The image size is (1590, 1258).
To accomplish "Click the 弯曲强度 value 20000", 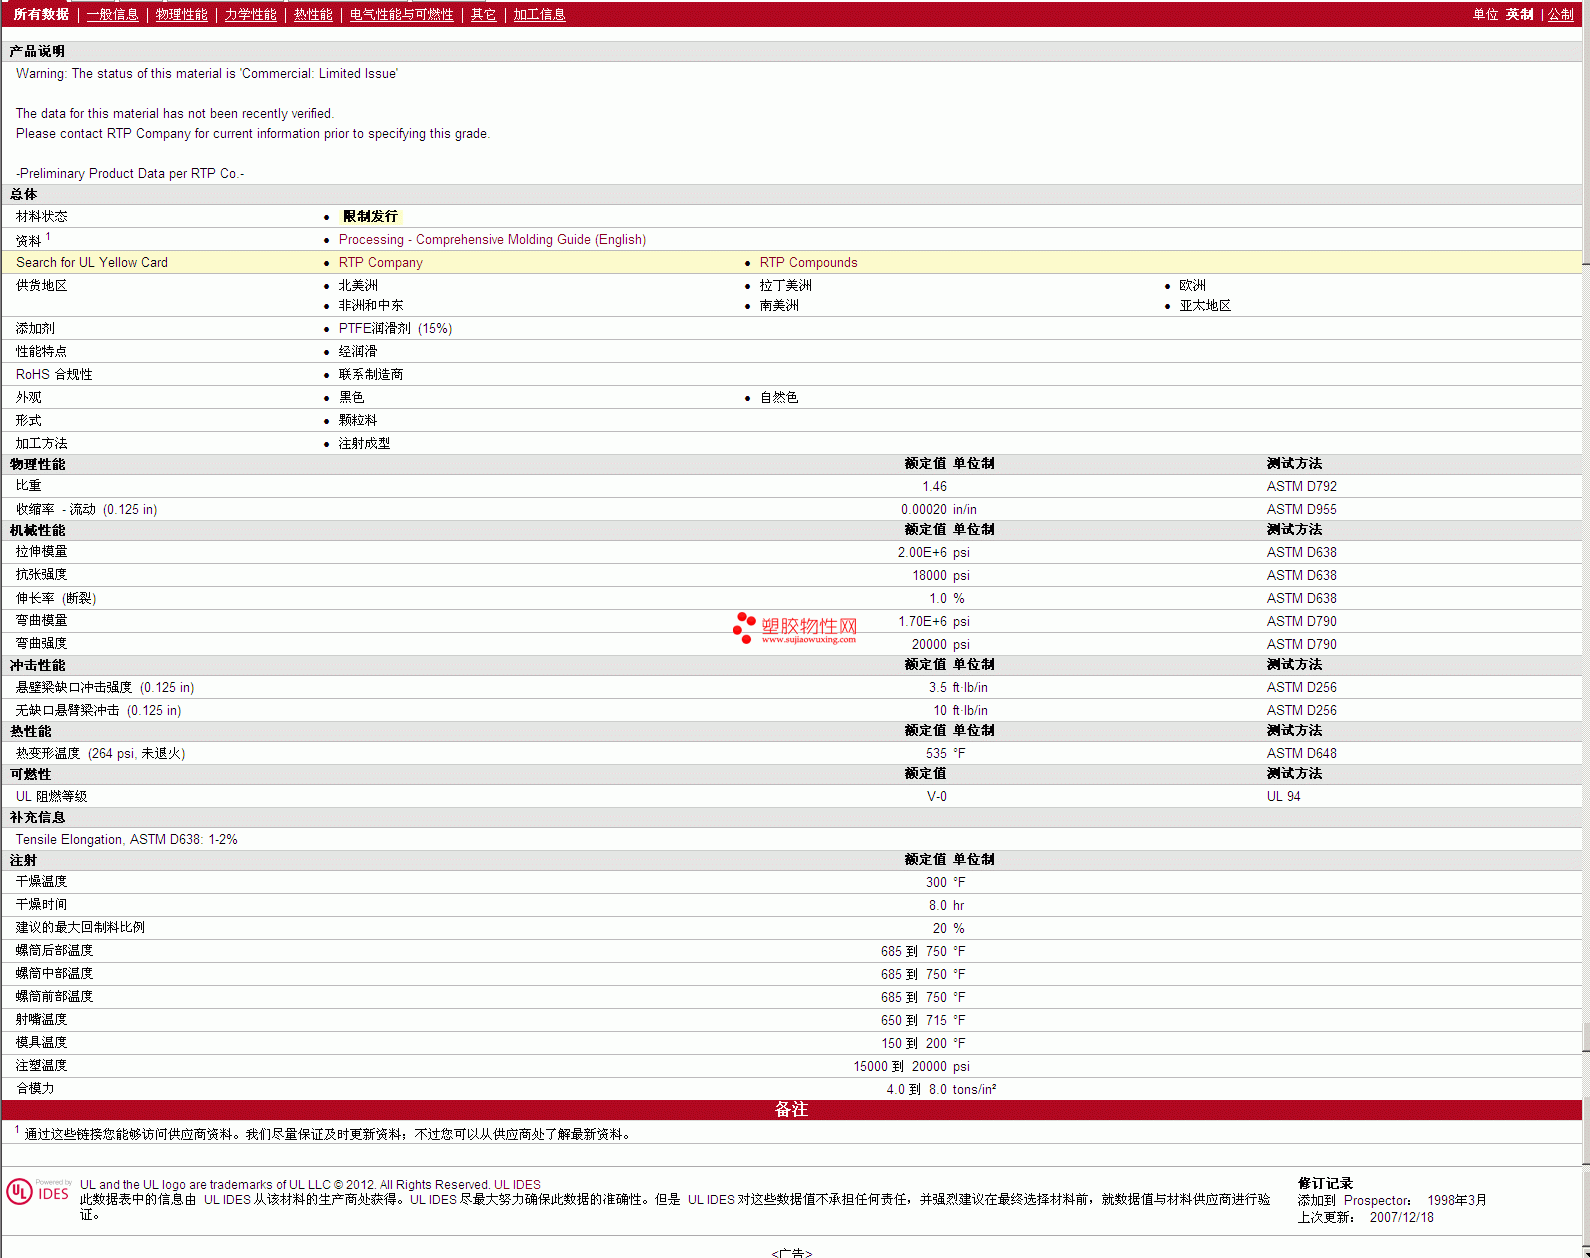I will [x=929, y=644].
